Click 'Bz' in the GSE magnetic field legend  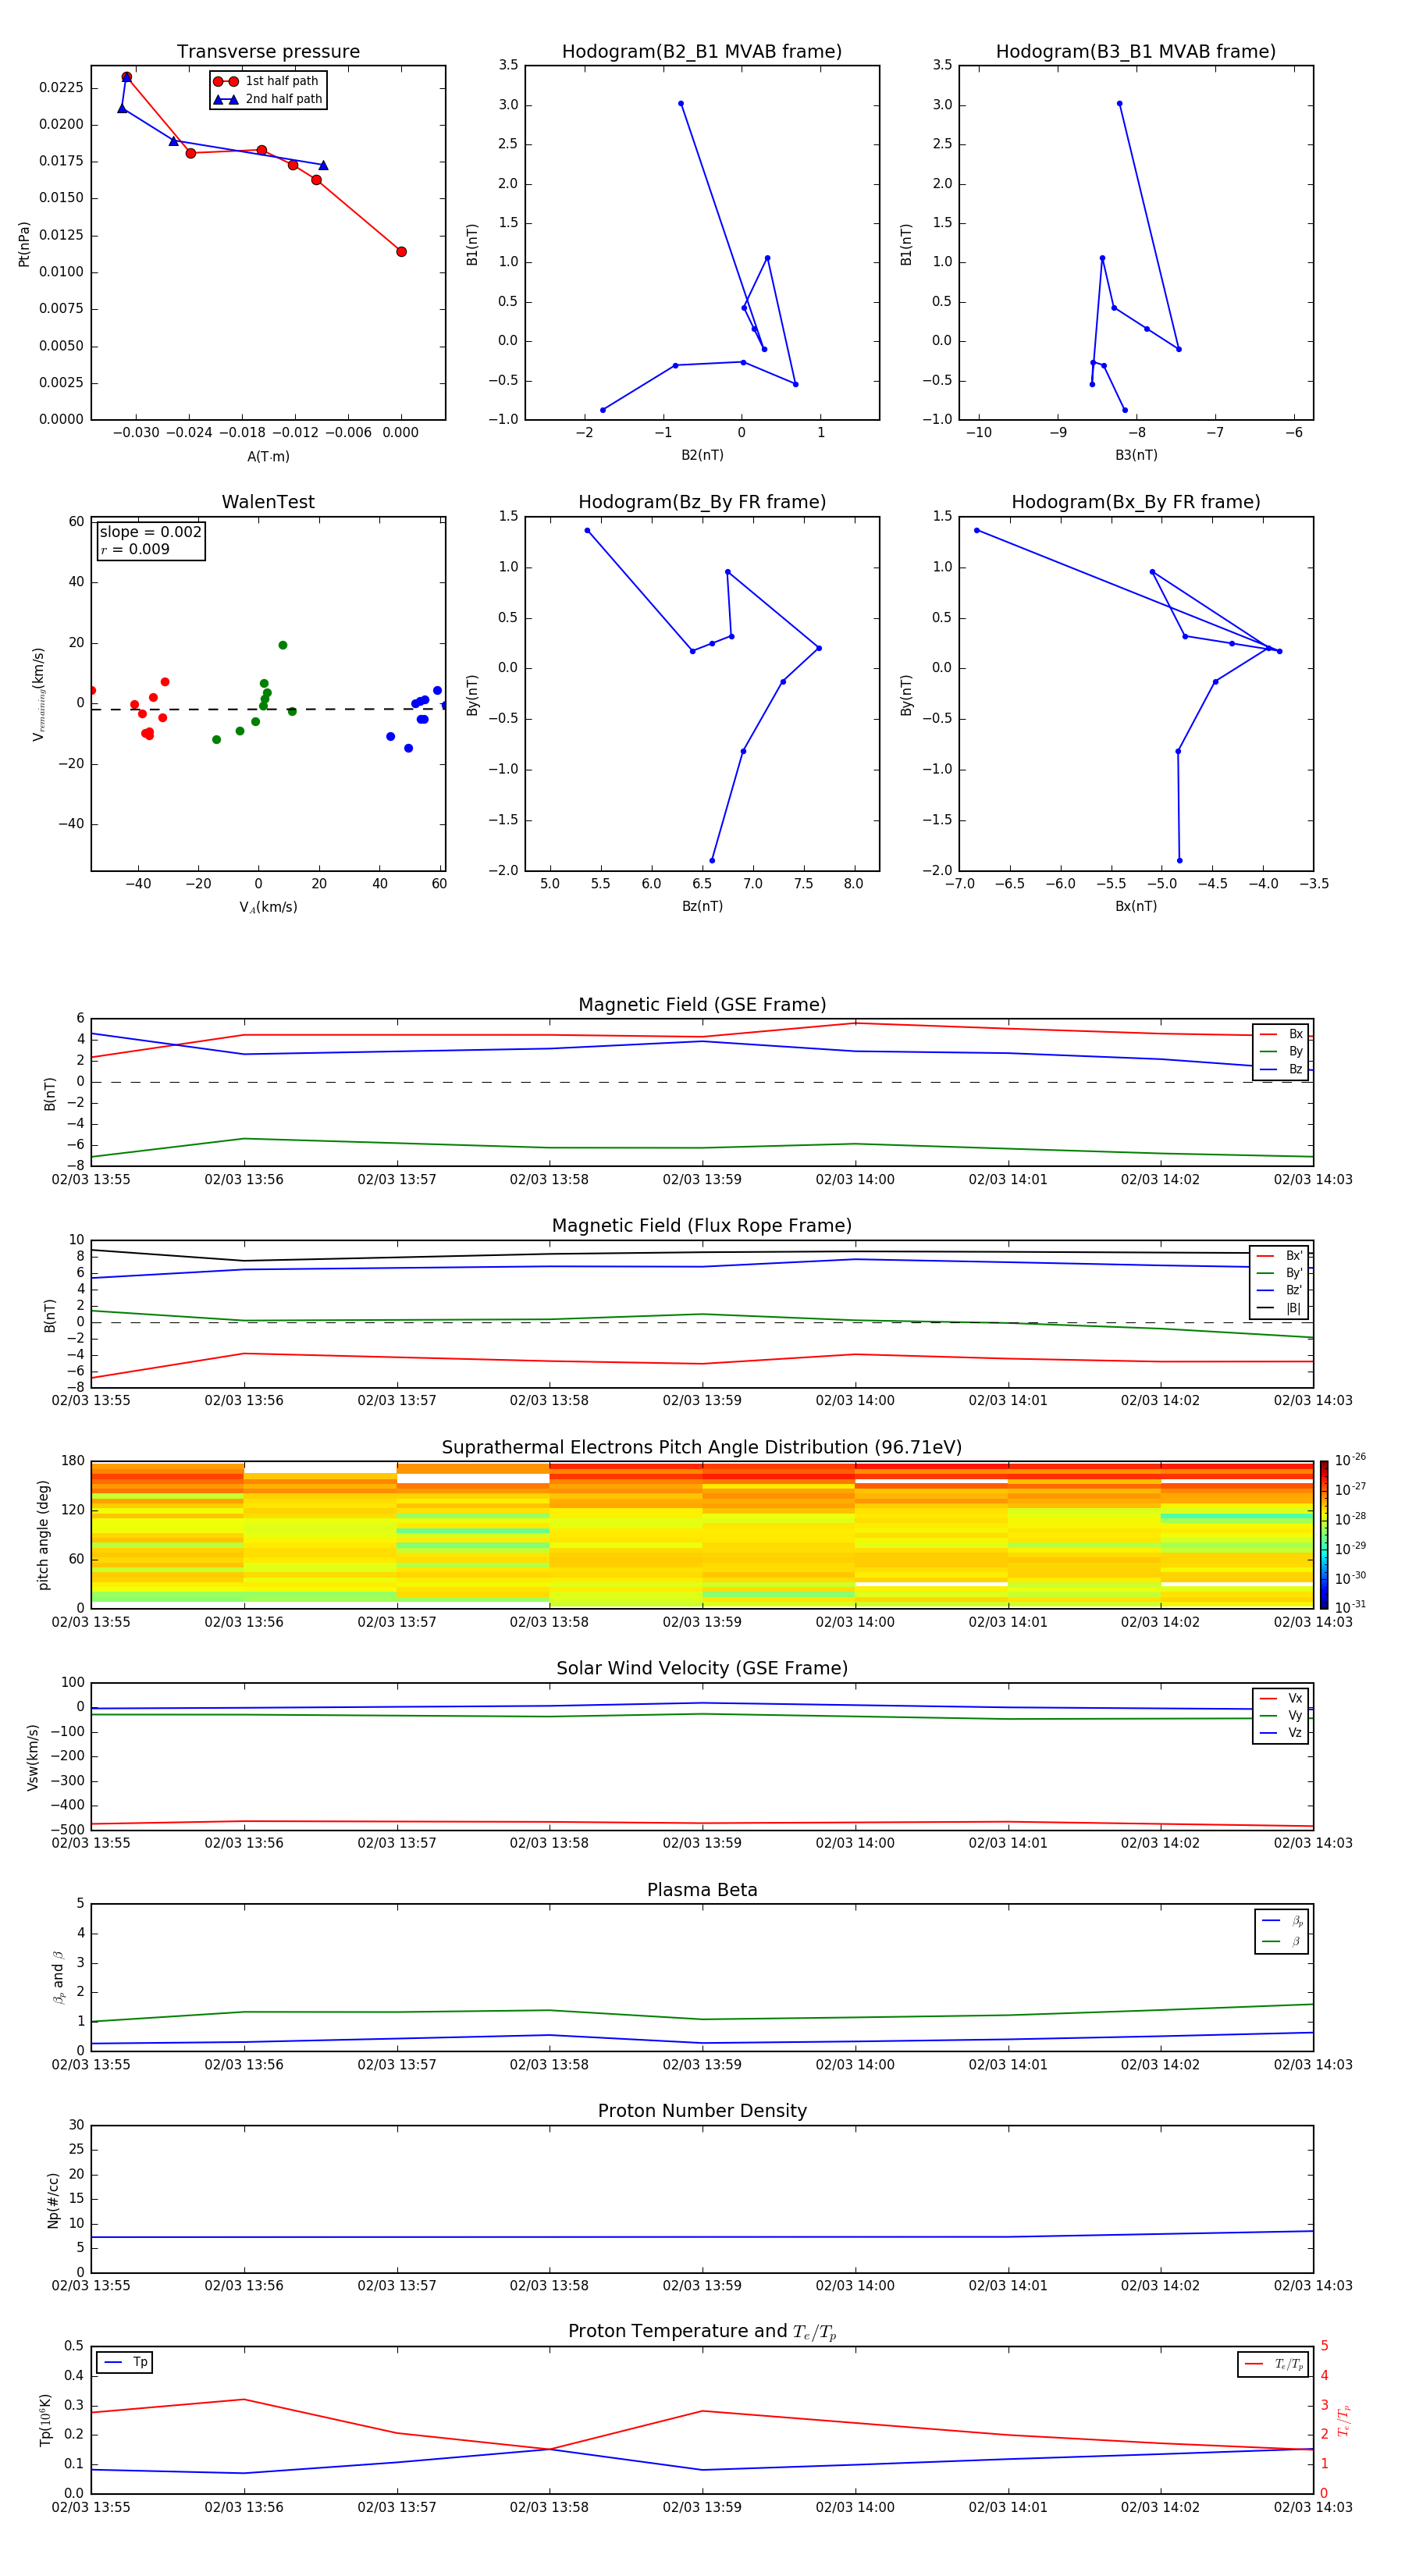[1282, 1069]
